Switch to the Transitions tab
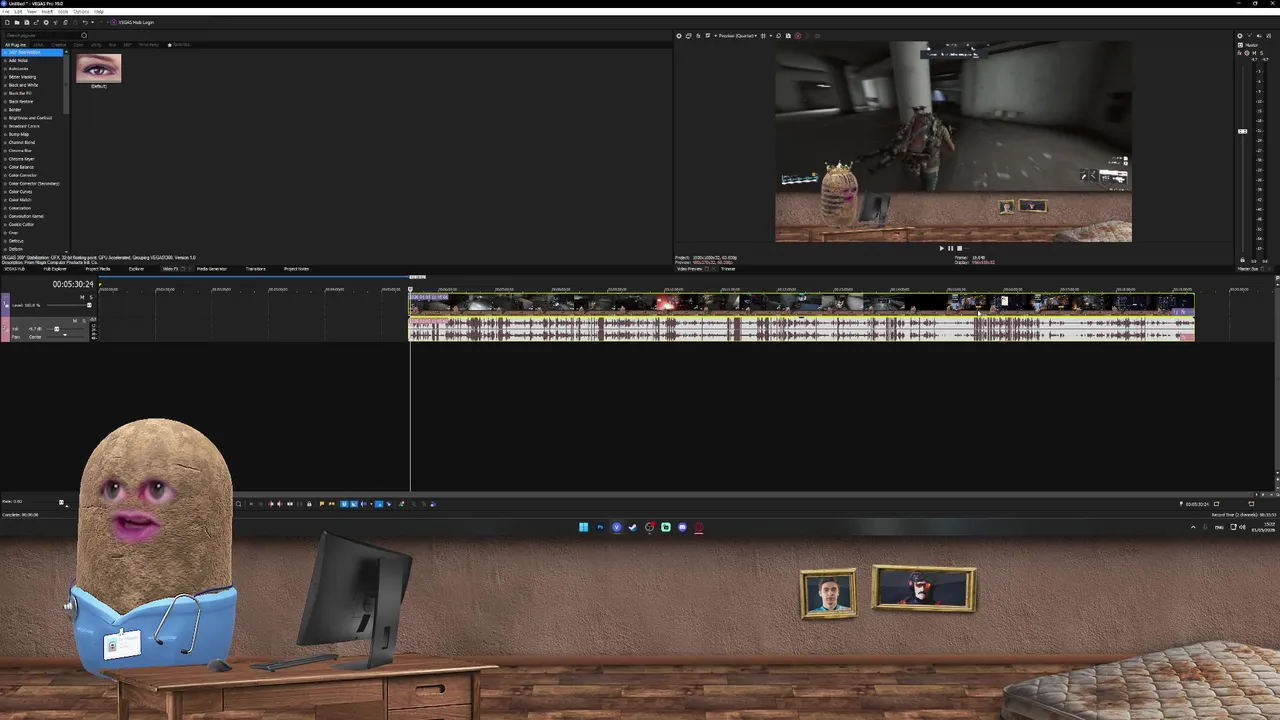The width and height of the screenshot is (1280, 720). (255, 269)
